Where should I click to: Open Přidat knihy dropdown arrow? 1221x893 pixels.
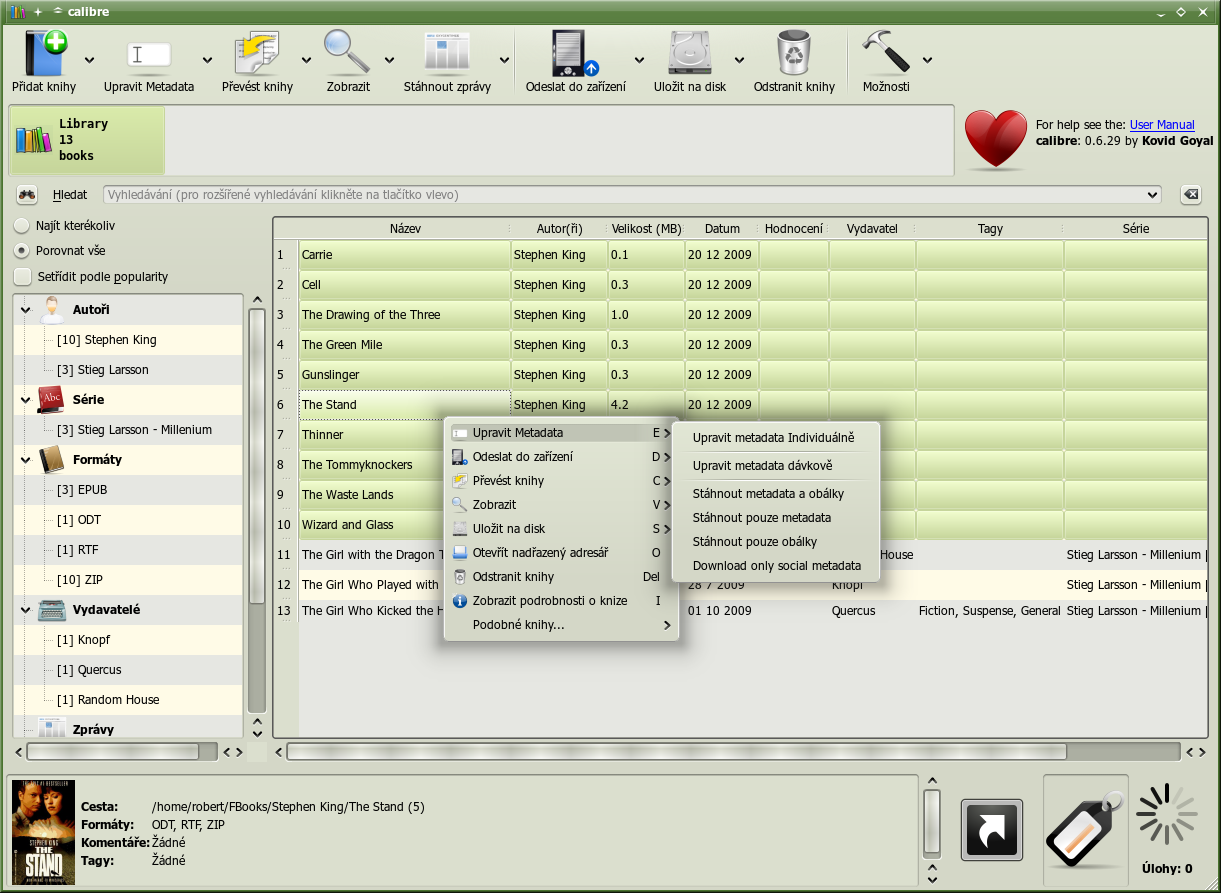pos(90,60)
